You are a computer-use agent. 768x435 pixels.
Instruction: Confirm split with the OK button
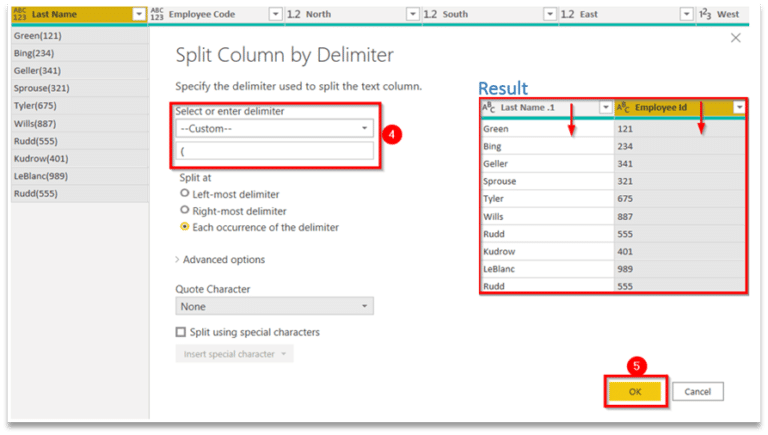click(635, 391)
